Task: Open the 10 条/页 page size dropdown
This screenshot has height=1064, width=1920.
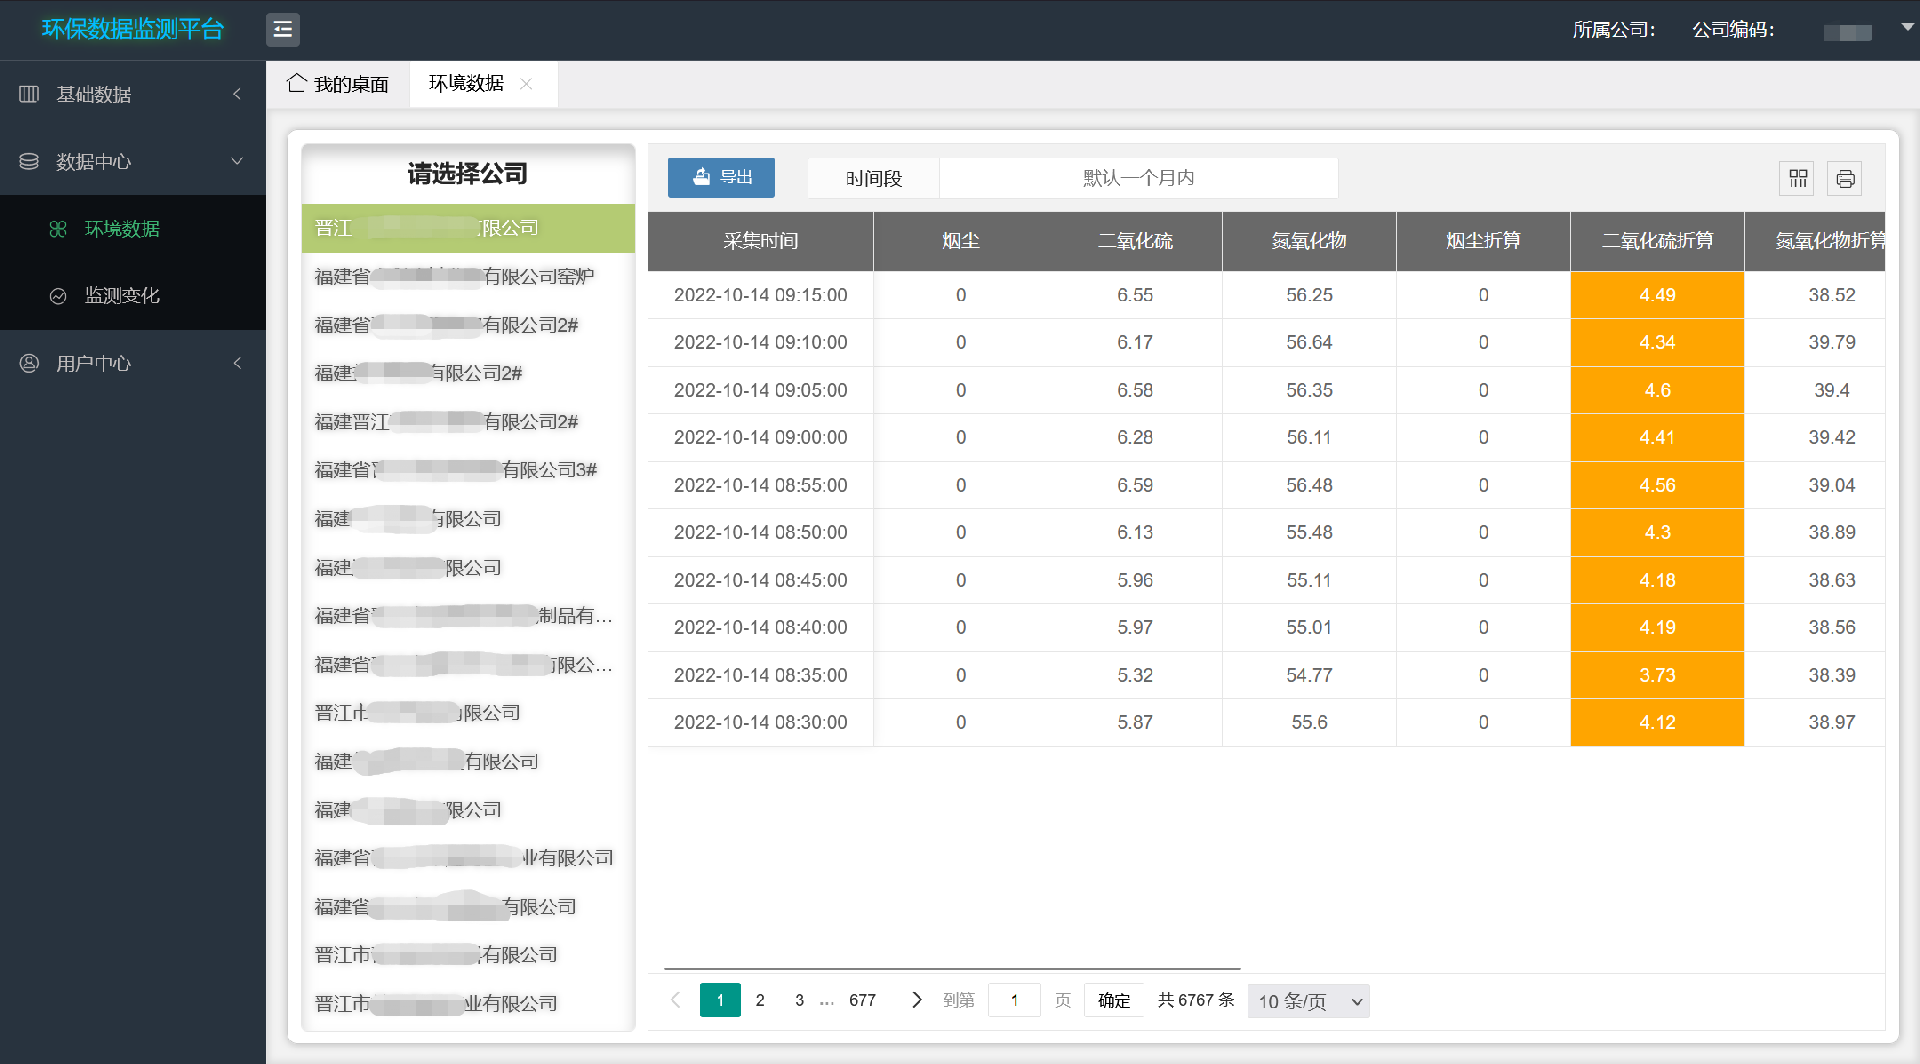Action: pos(1308,1001)
